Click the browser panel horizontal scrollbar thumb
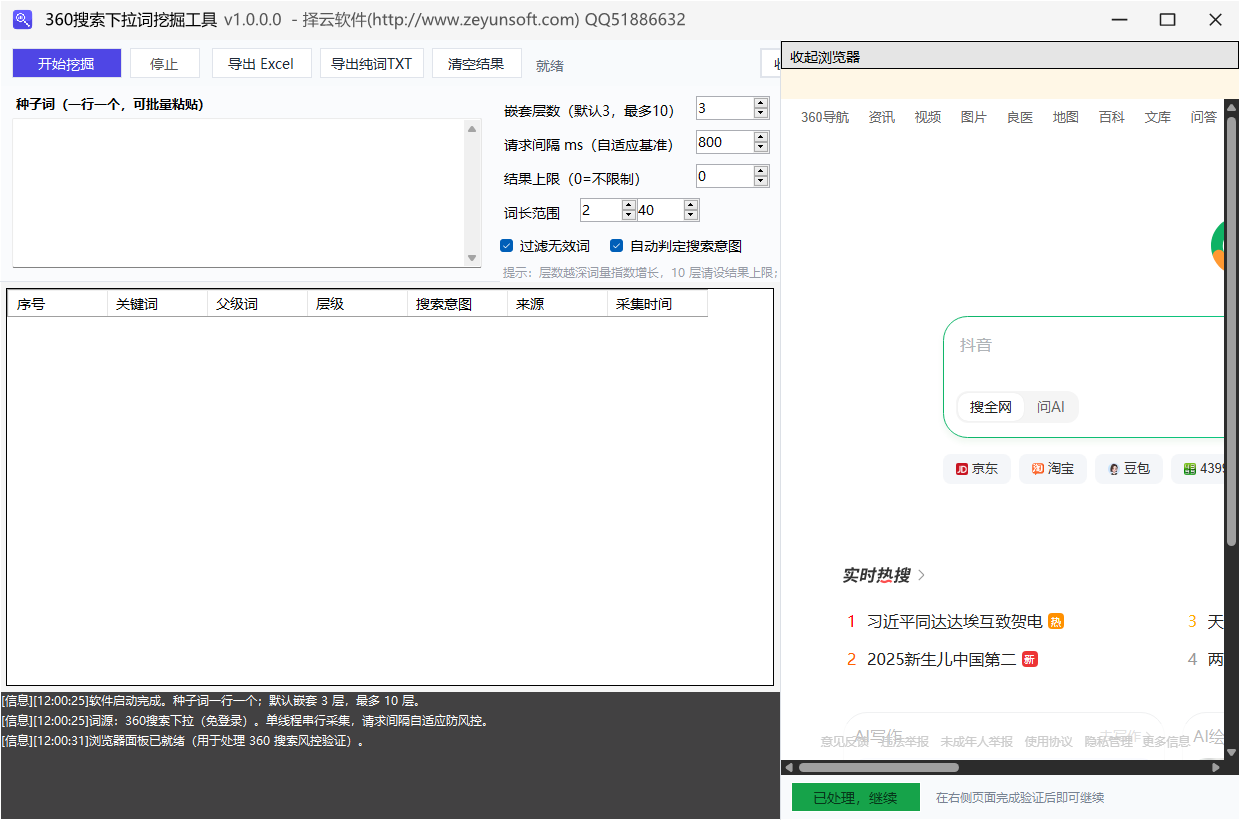The height and width of the screenshot is (820, 1240). 878,768
